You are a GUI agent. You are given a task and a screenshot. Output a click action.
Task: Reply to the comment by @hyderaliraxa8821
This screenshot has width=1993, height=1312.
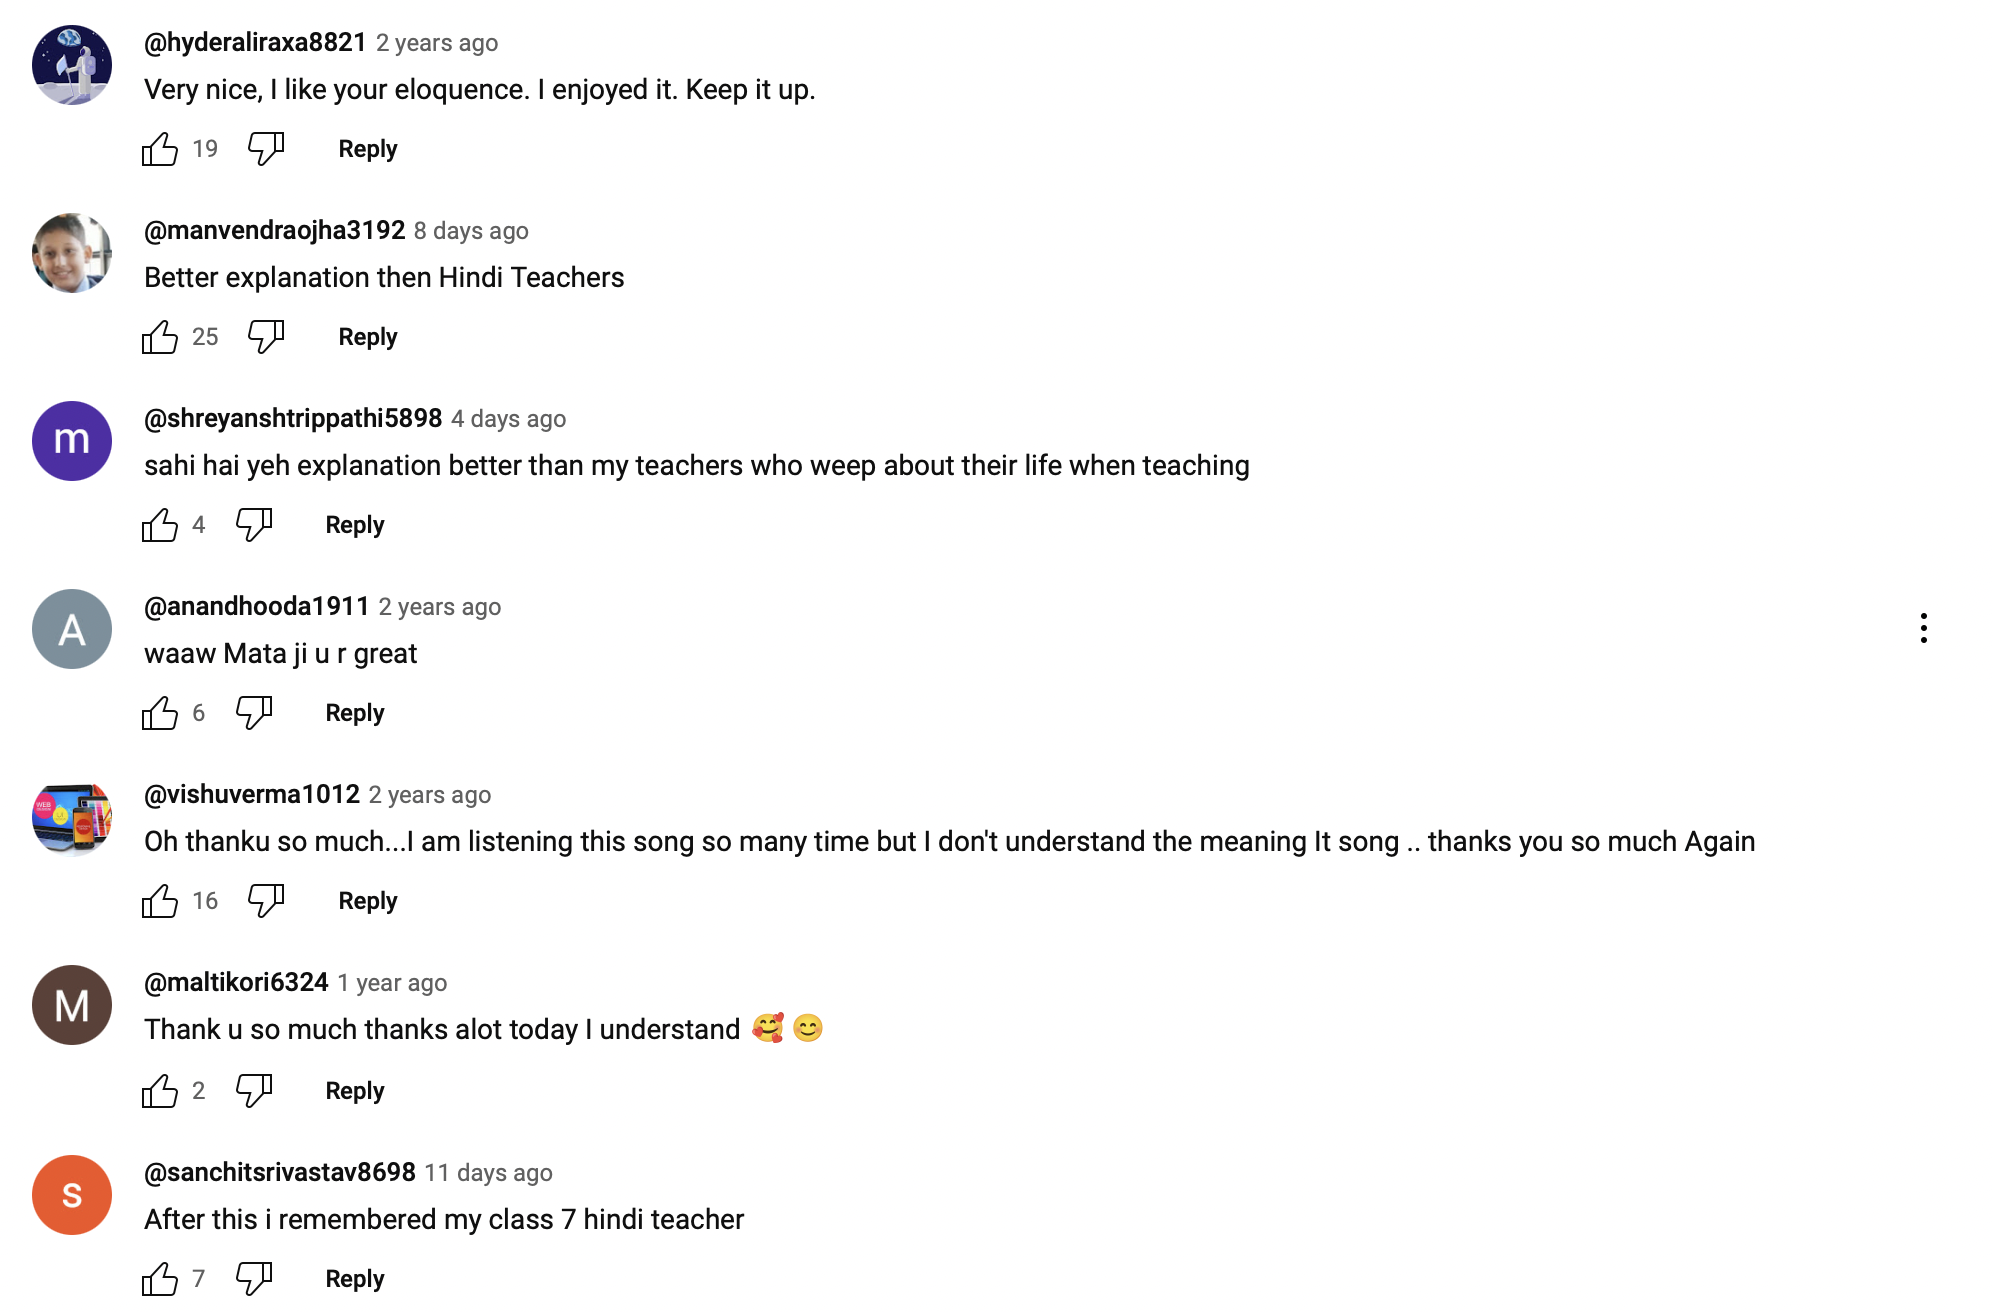pyautogui.click(x=367, y=149)
